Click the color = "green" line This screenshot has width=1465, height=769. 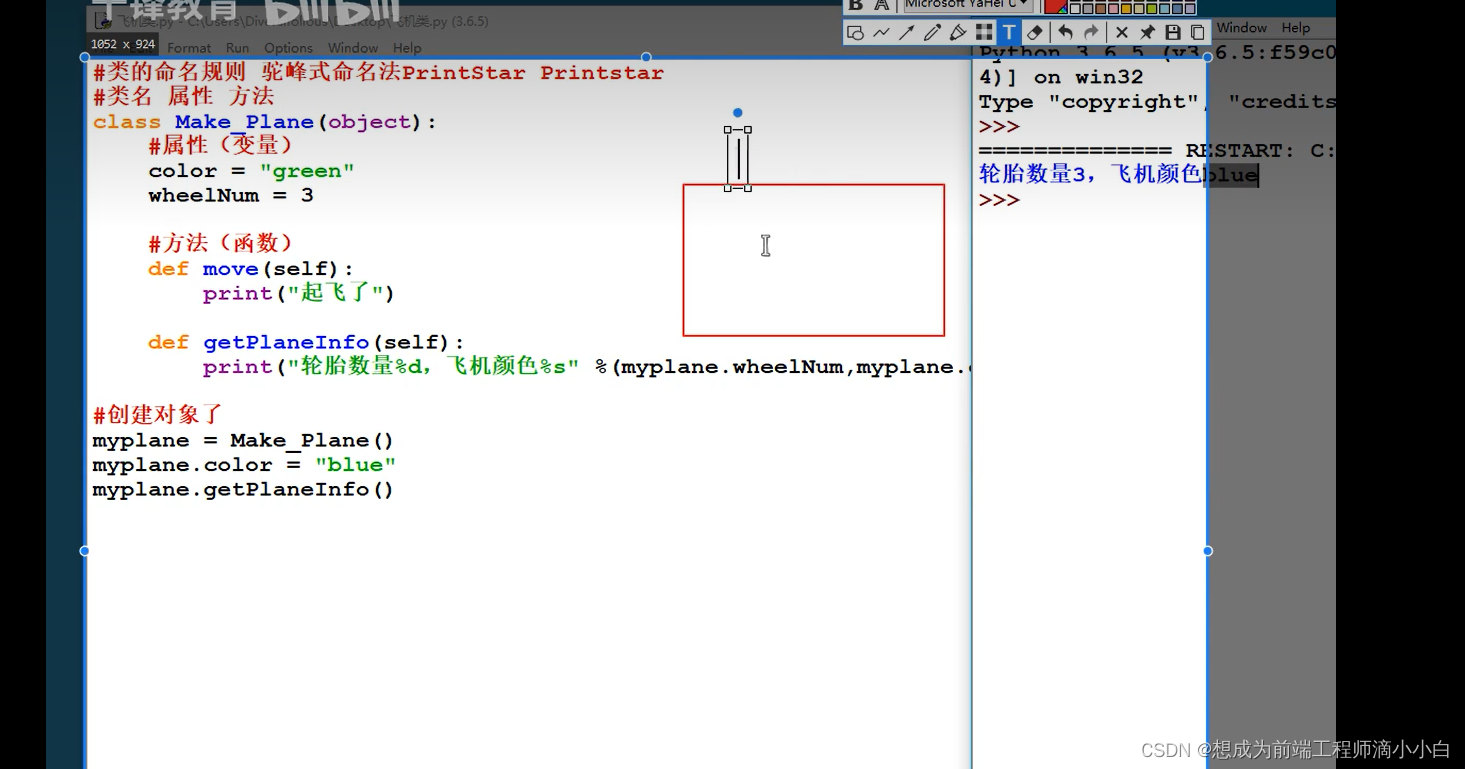(x=251, y=171)
